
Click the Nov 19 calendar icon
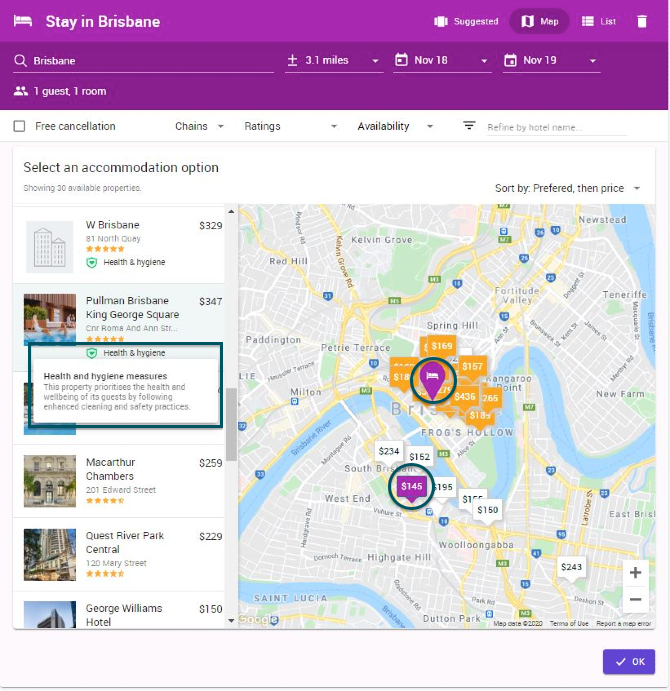pyautogui.click(x=510, y=60)
